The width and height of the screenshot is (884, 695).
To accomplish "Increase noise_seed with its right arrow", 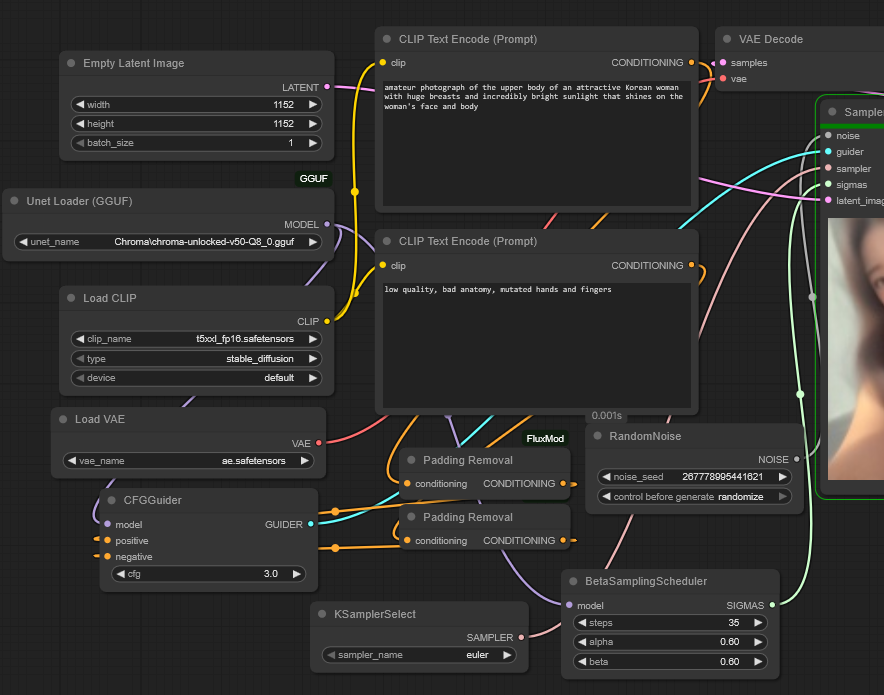I will pyautogui.click(x=783, y=477).
